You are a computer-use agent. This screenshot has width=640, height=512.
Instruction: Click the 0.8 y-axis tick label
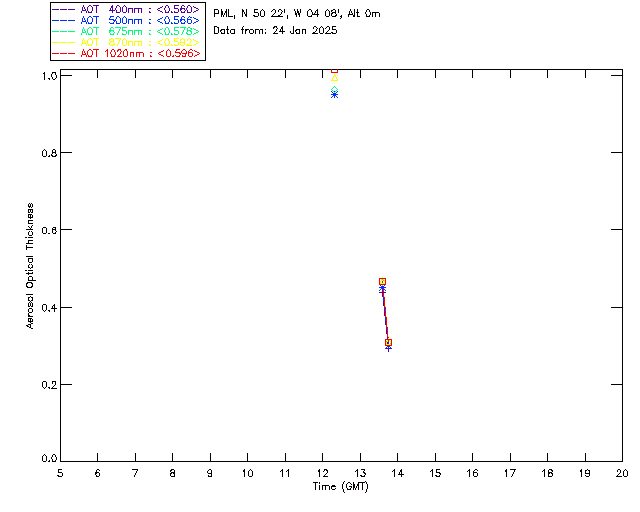(x=49, y=153)
